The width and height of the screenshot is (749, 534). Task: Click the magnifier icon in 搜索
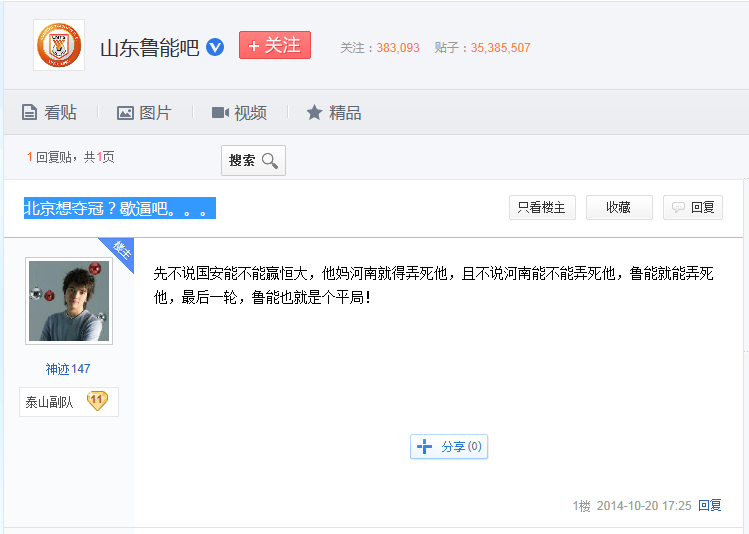pos(270,161)
